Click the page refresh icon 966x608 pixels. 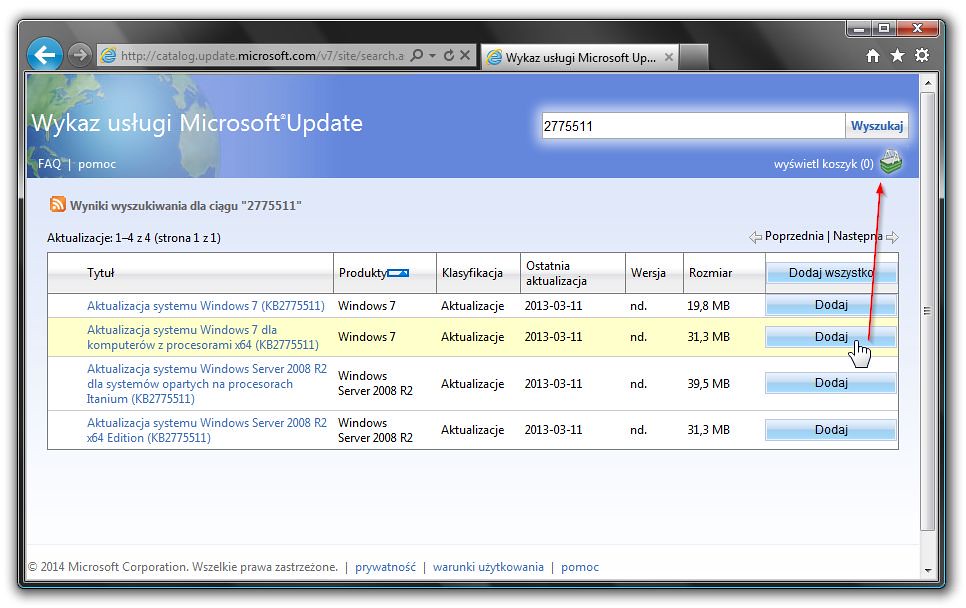point(449,55)
